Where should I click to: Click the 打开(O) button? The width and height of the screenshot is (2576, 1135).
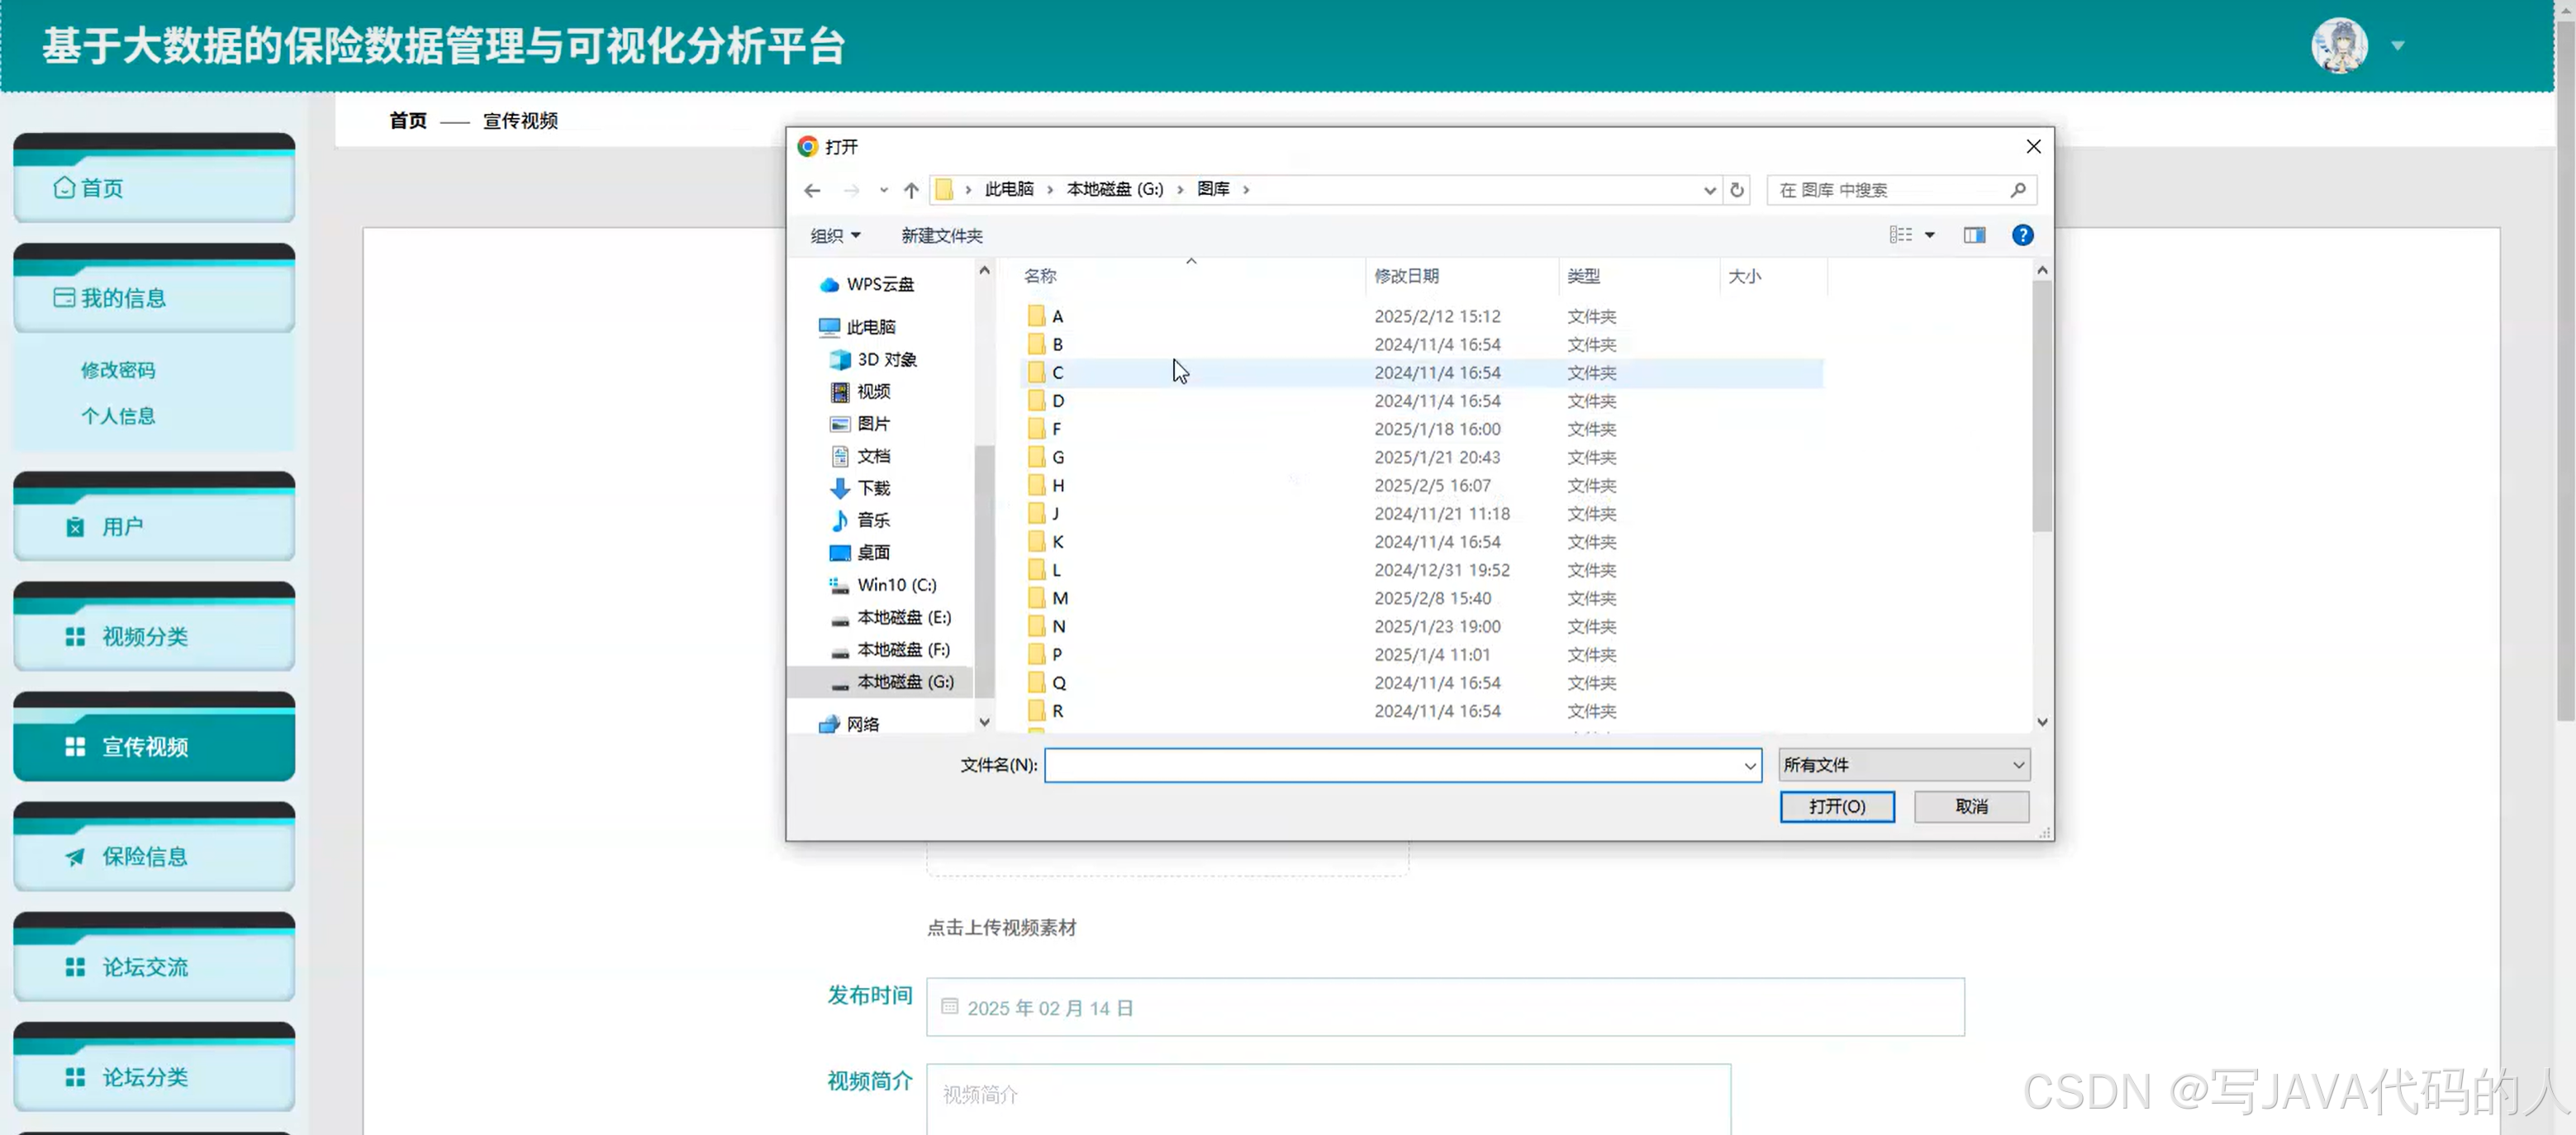coord(1837,806)
